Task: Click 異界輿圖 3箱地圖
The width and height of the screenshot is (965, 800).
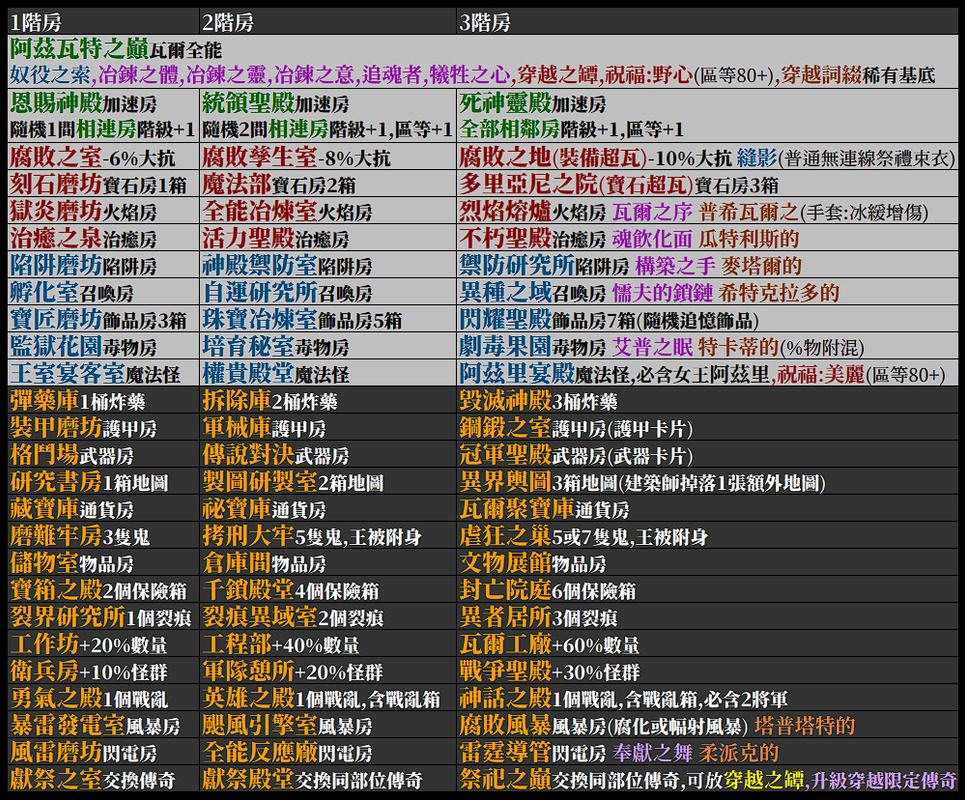Action: (x=707, y=482)
